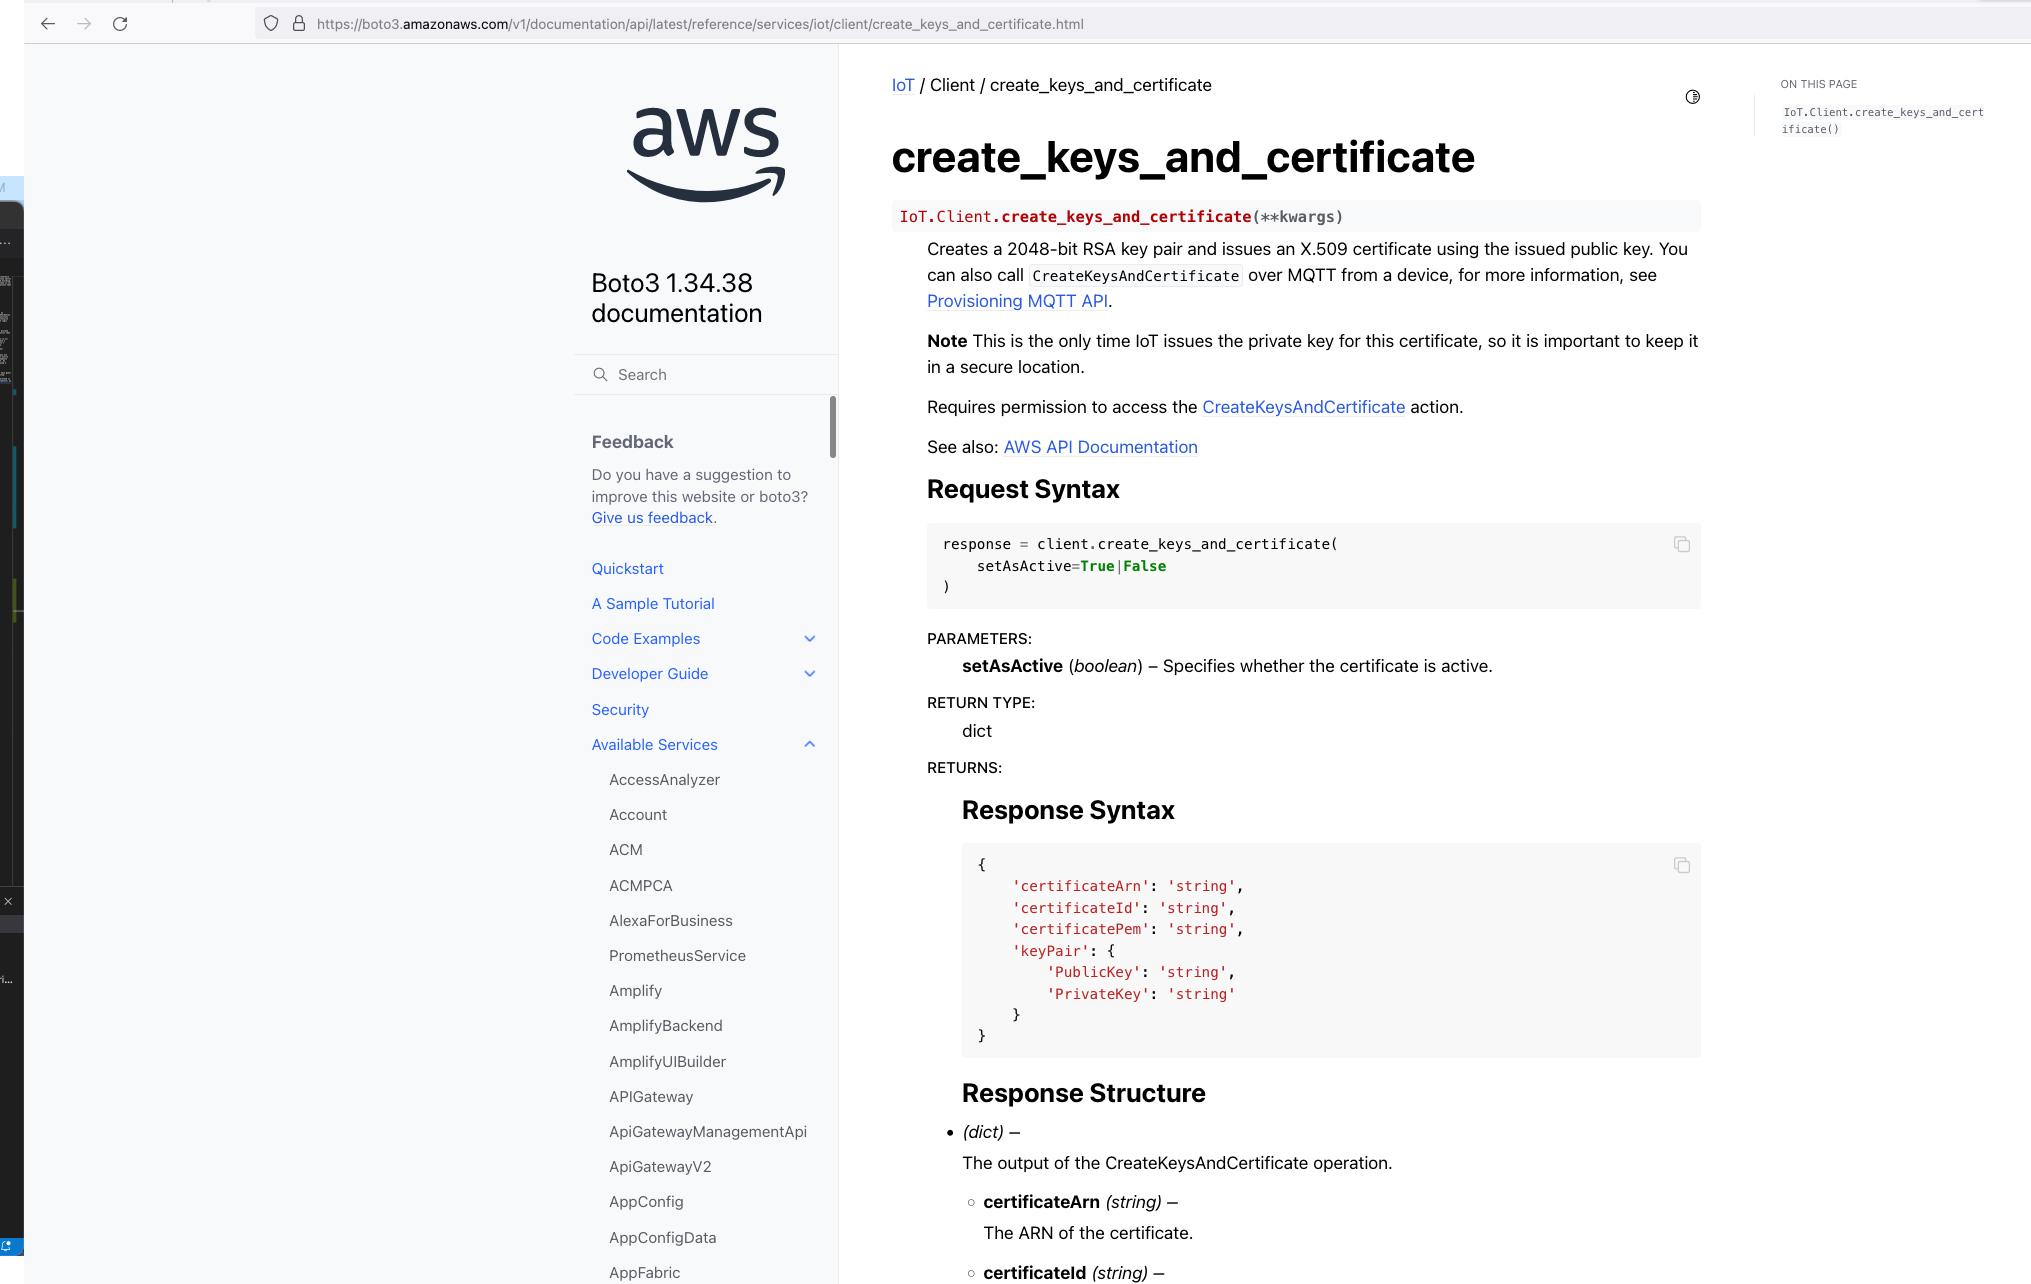The width and height of the screenshot is (2031, 1284).
Task: Click the Response Syntax heading
Action: [x=1068, y=810]
